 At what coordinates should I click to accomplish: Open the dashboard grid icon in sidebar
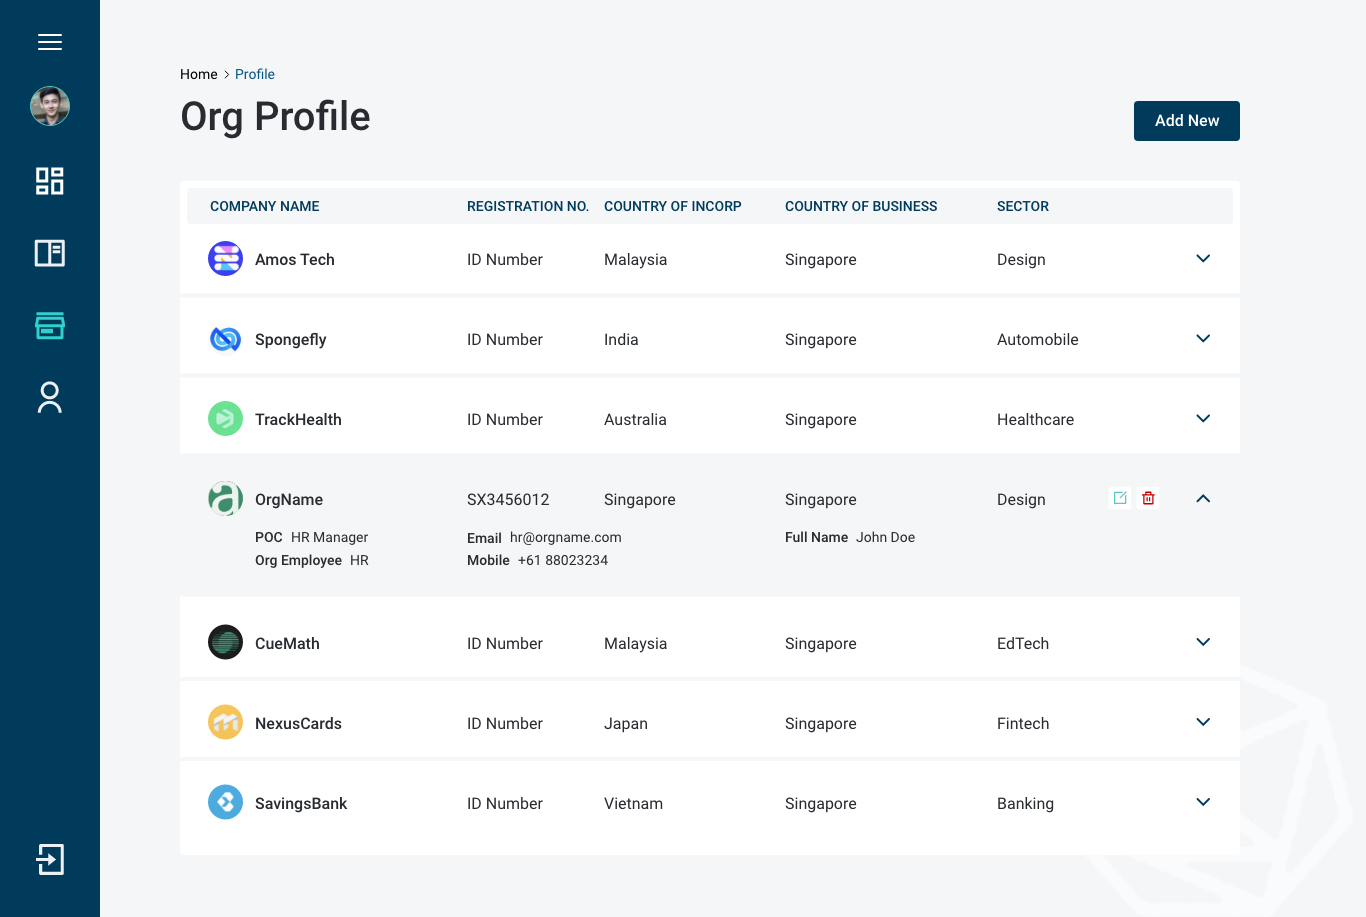pos(50,181)
